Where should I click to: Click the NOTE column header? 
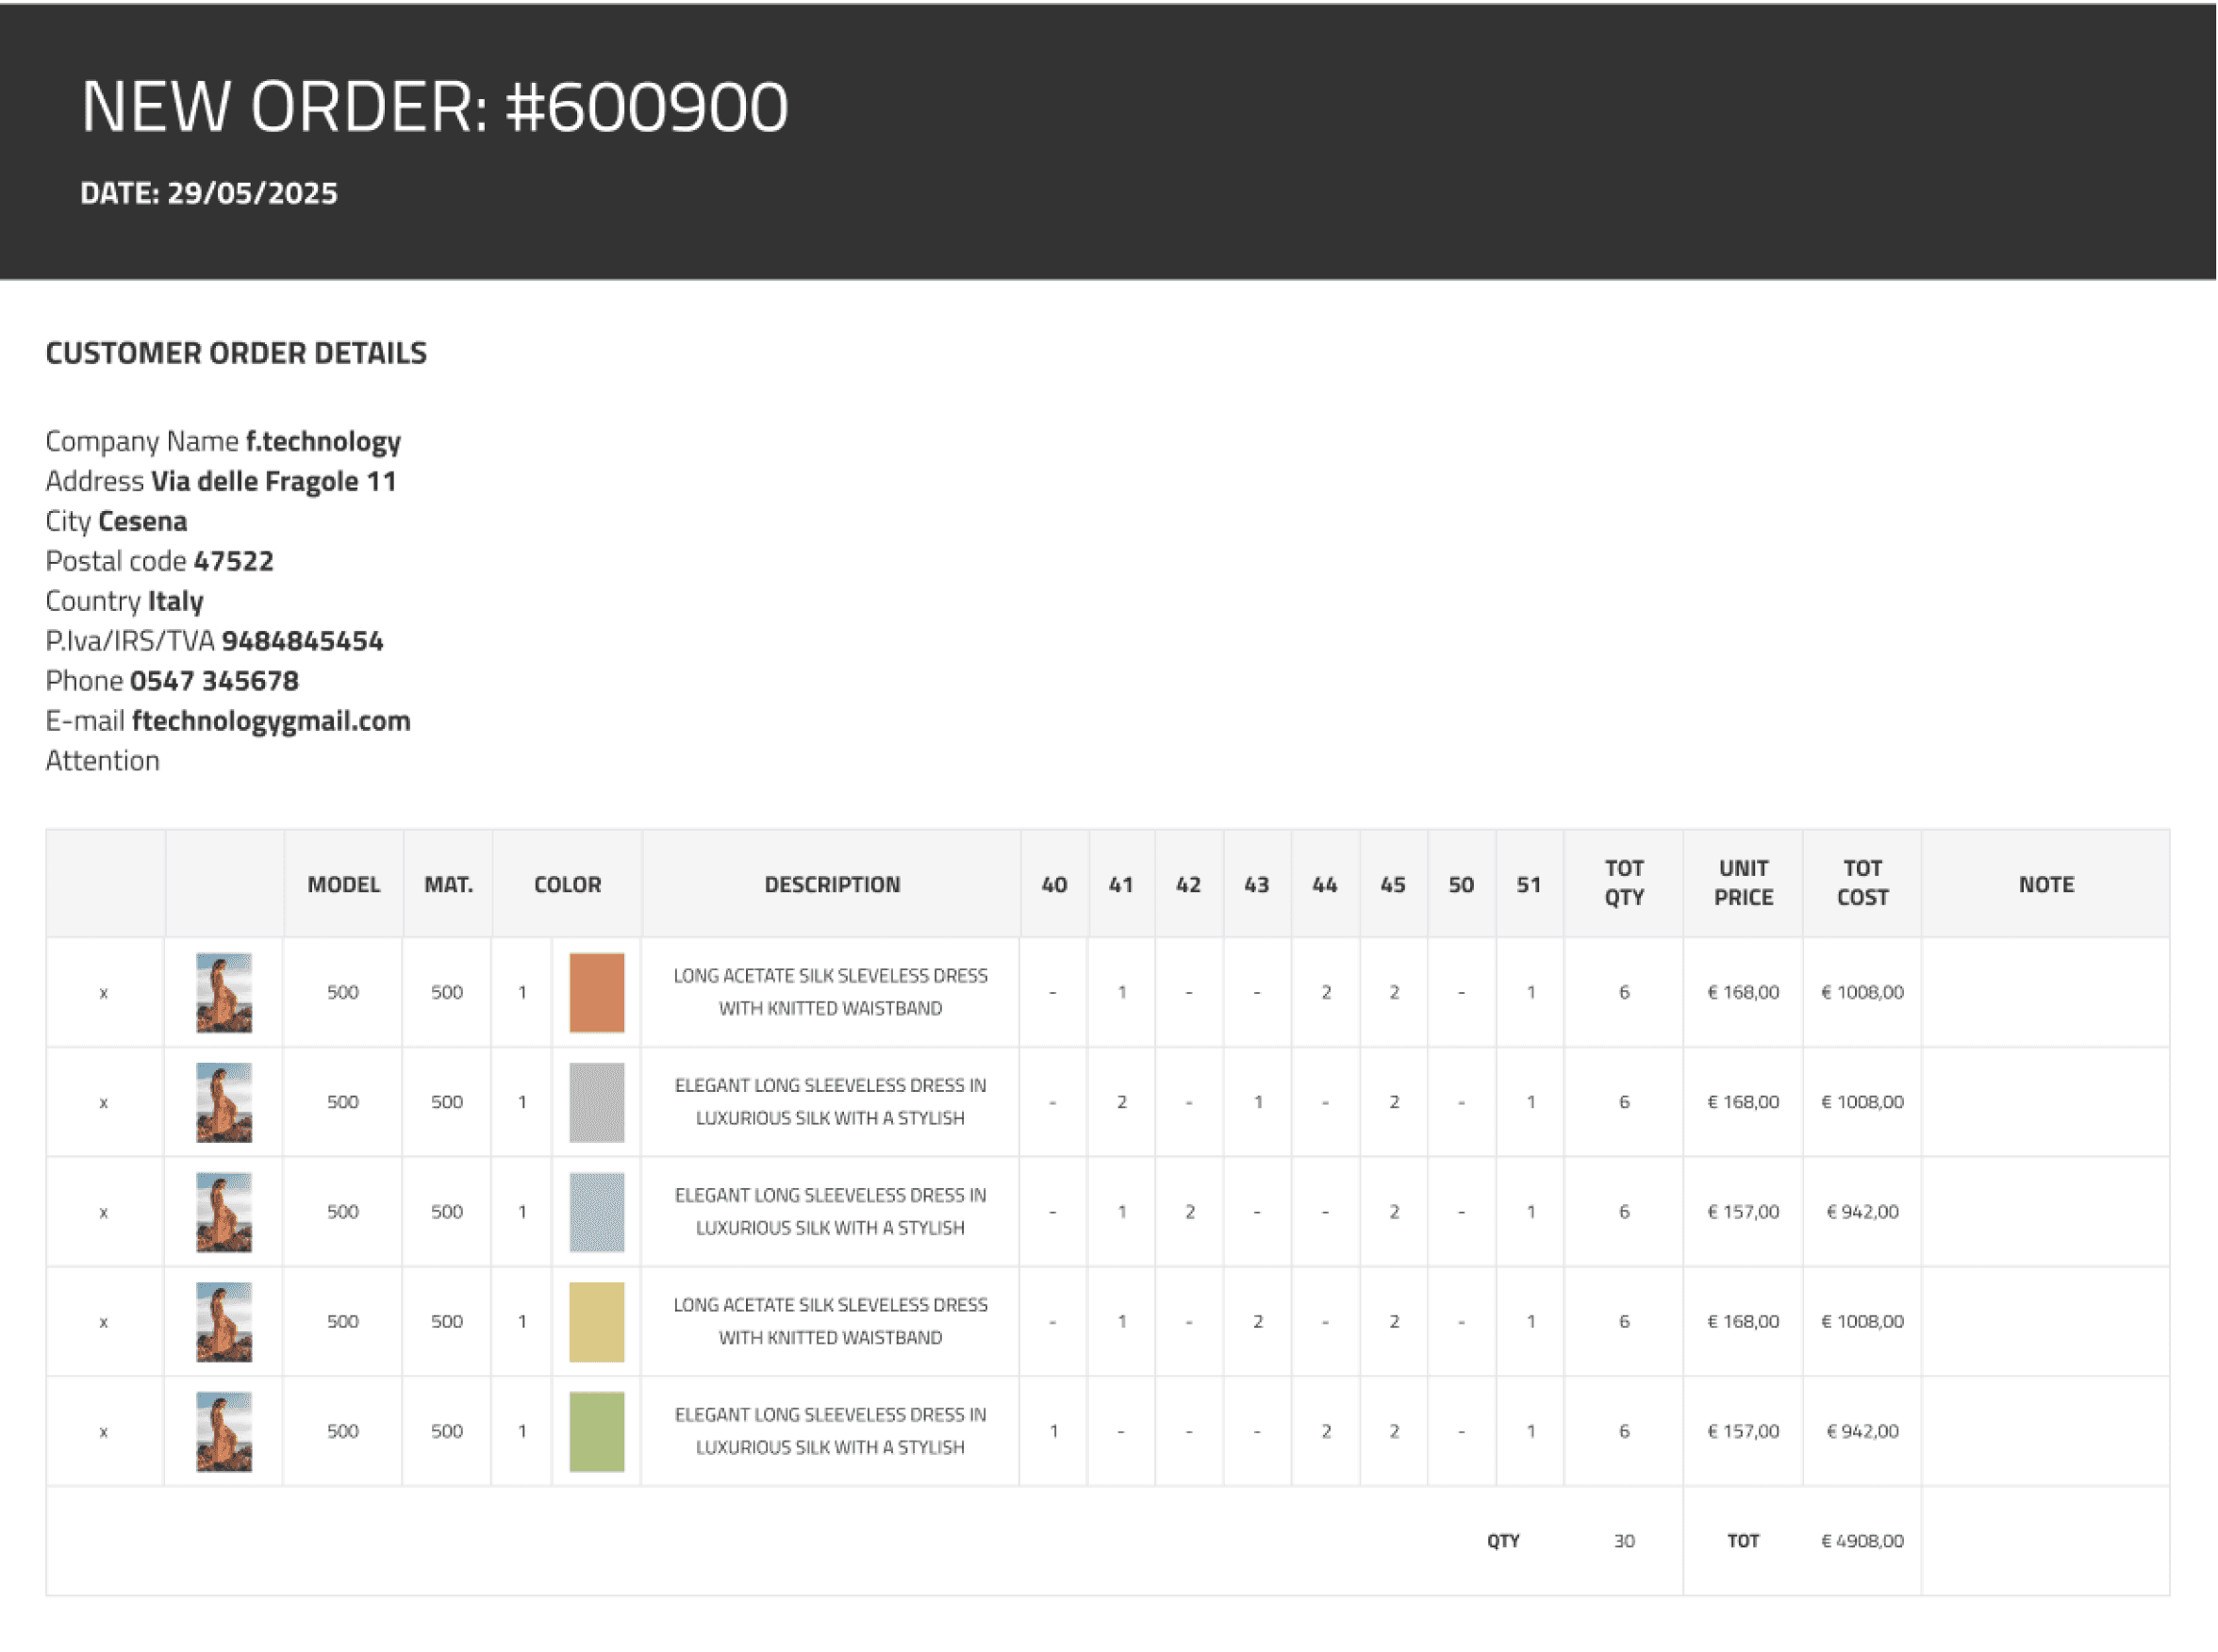click(x=2045, y=884)
